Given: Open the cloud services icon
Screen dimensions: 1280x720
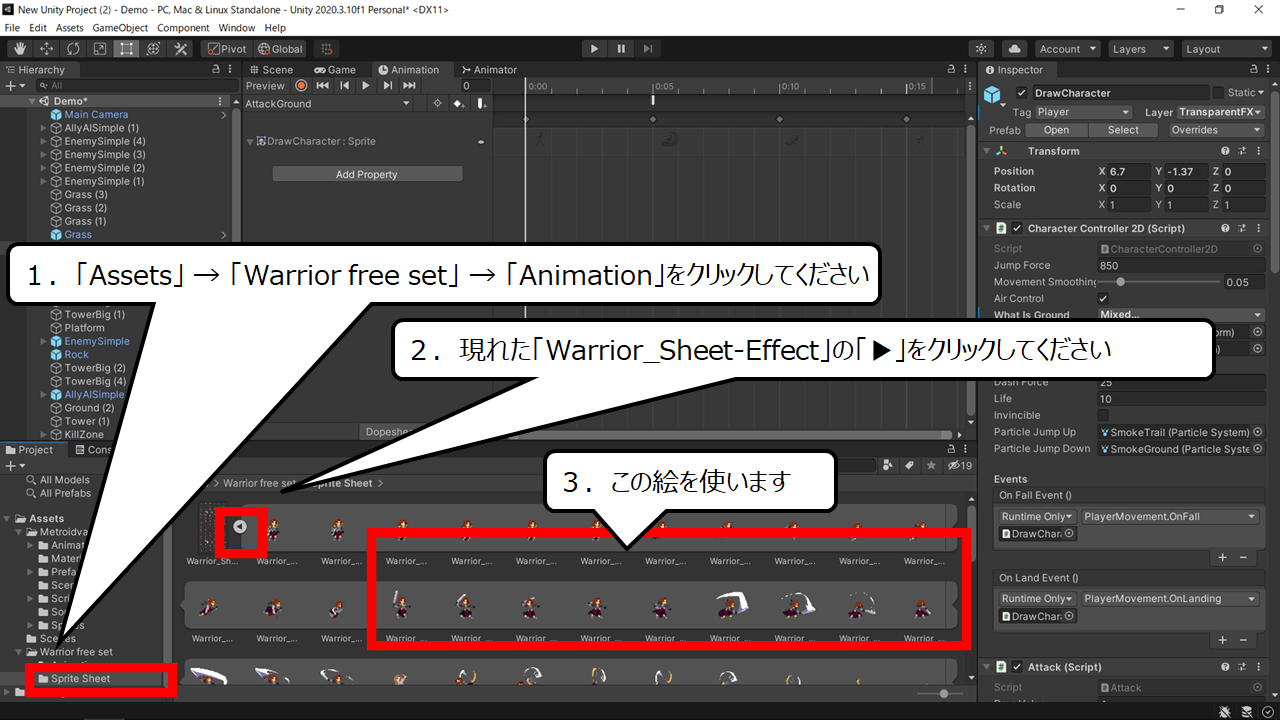Looking at the screenshot, I should (1015, 48).
